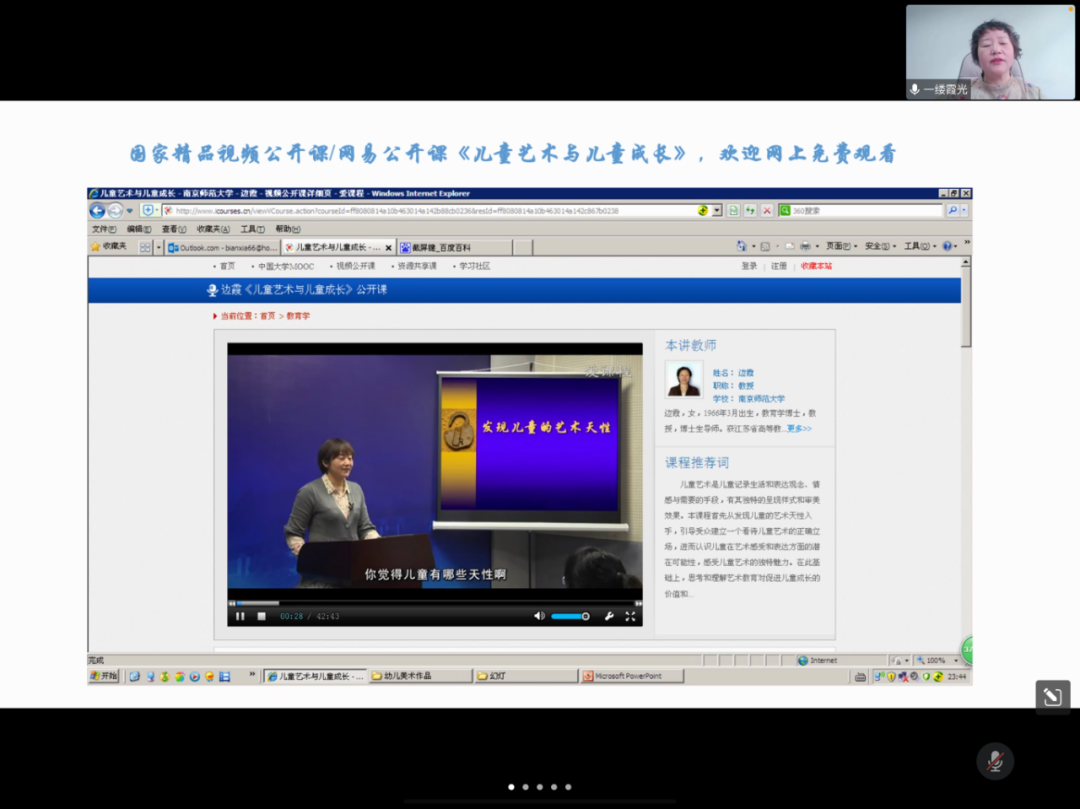Click the browser back arrow button
1080x809 pixels.
click(97, 211)
